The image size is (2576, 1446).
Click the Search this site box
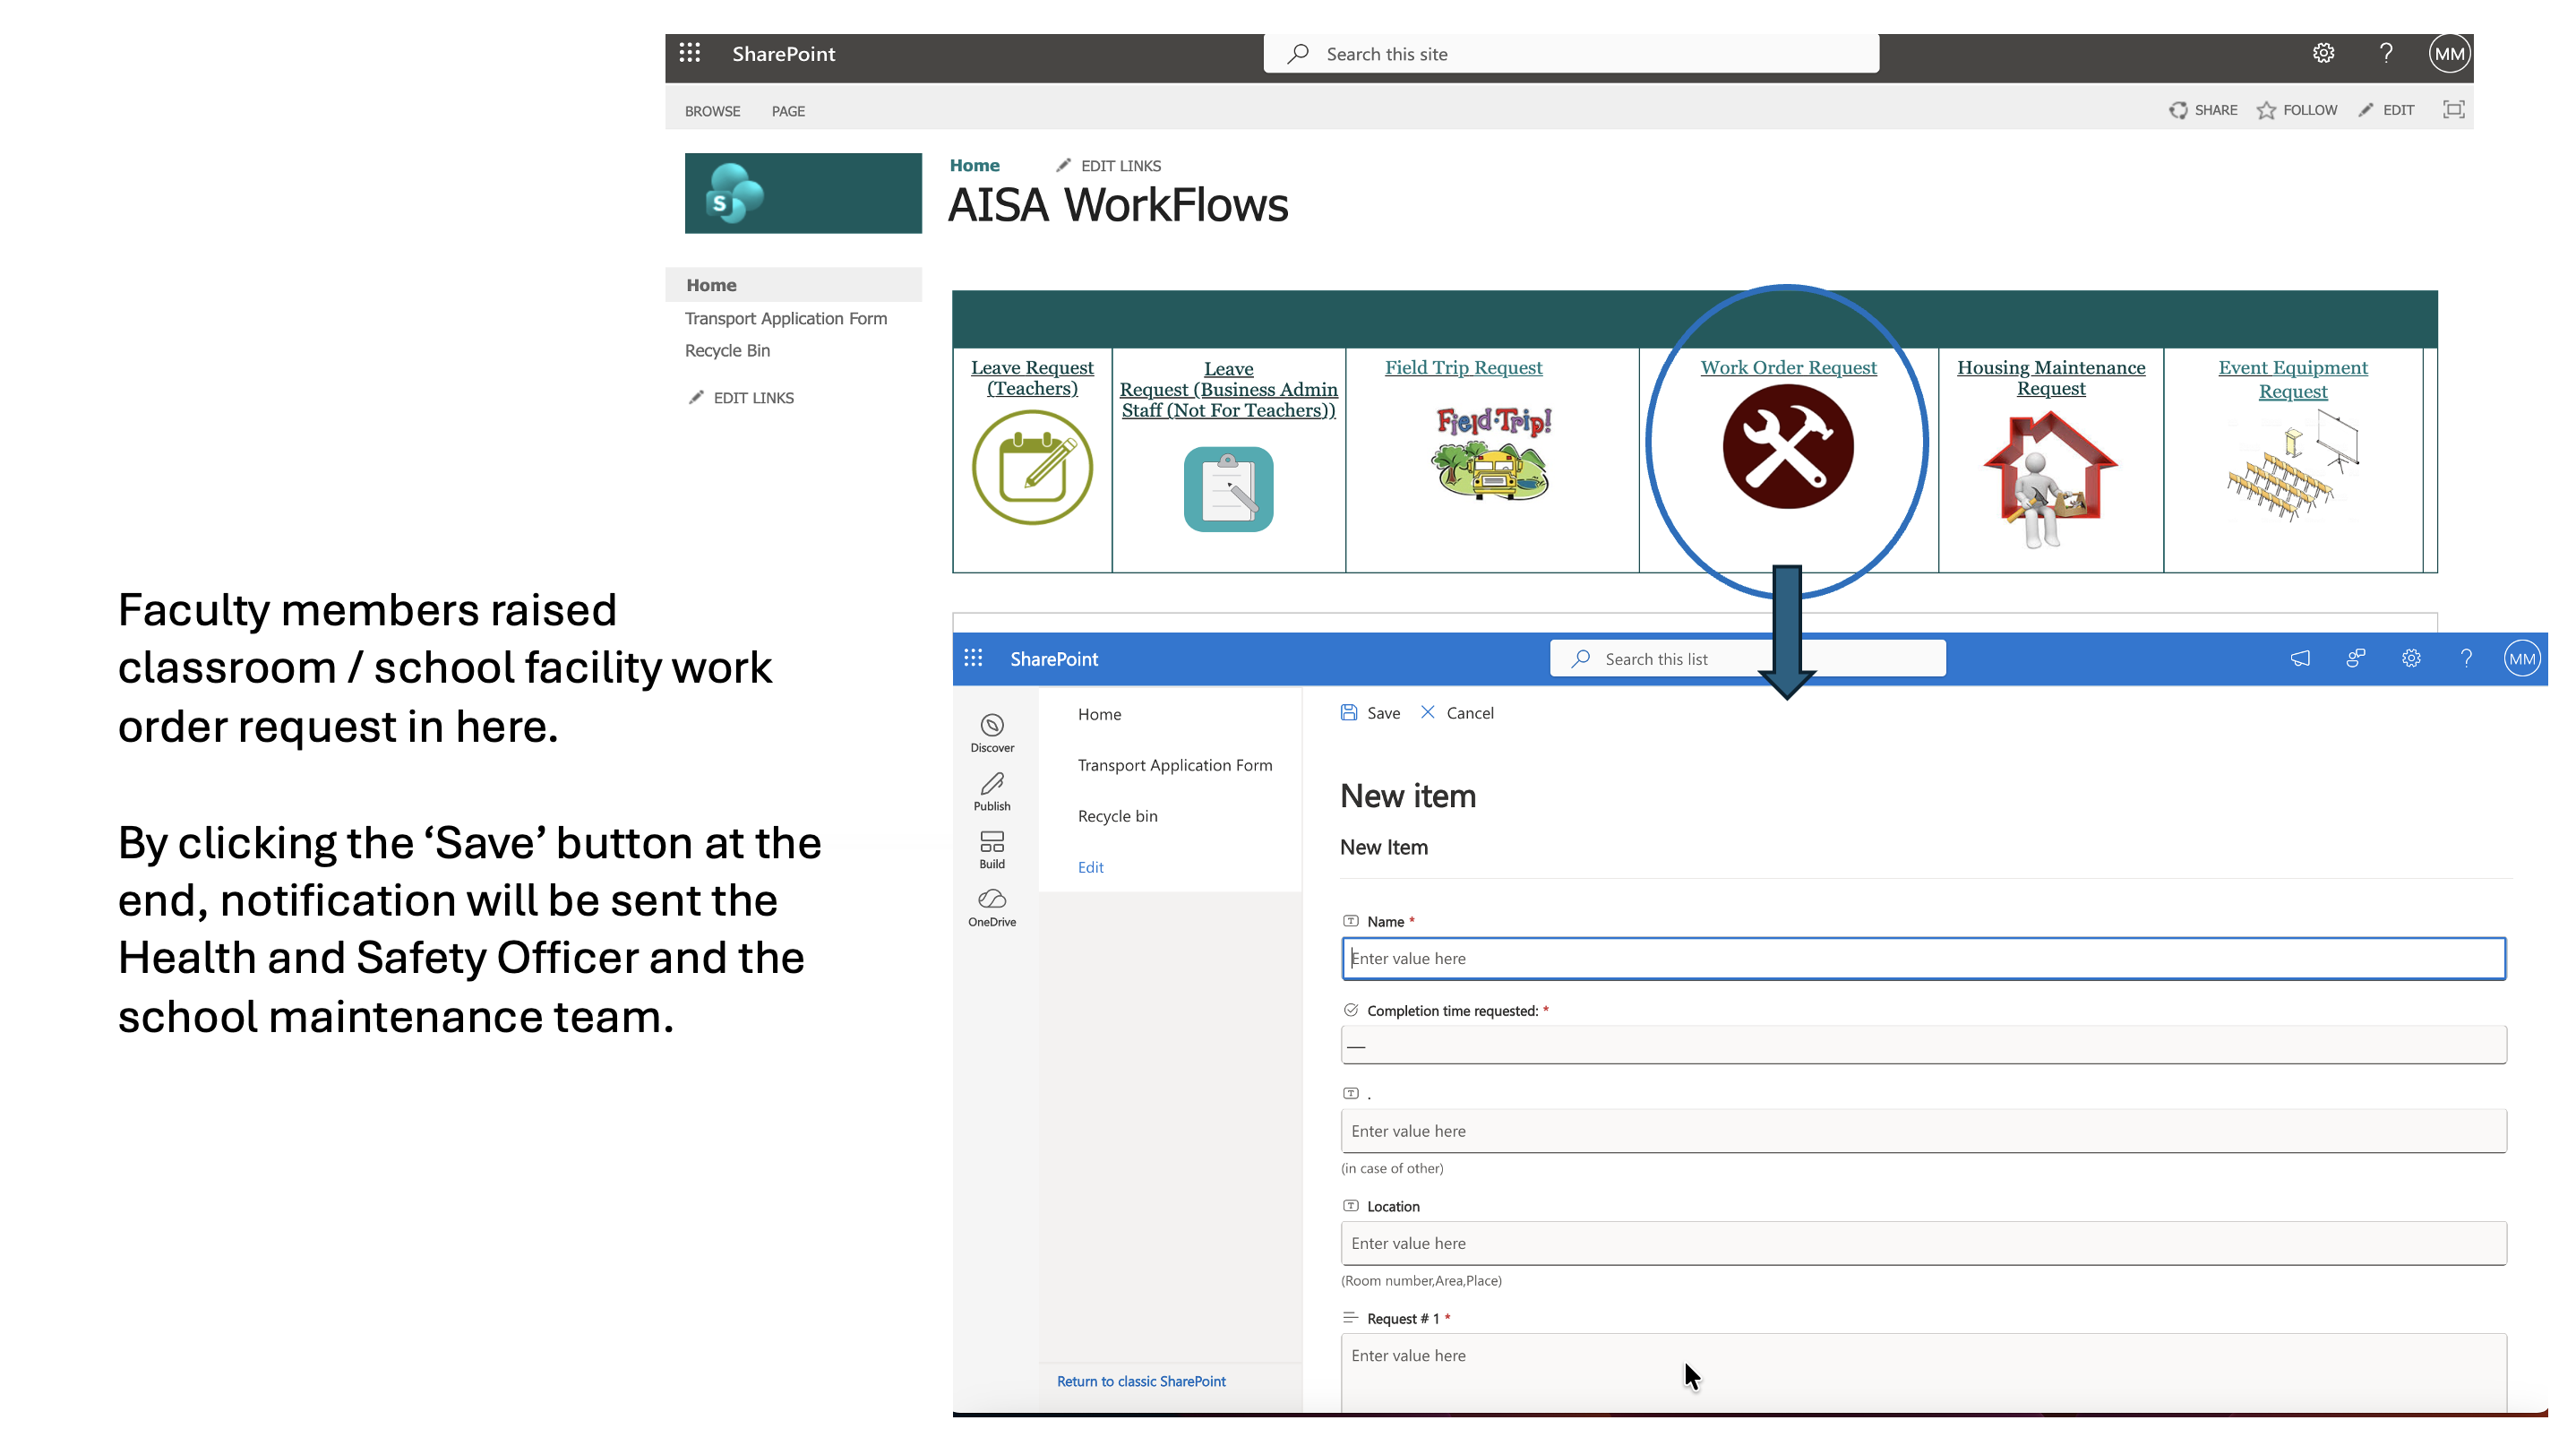pyautogui.click(x=1571, y=54)
